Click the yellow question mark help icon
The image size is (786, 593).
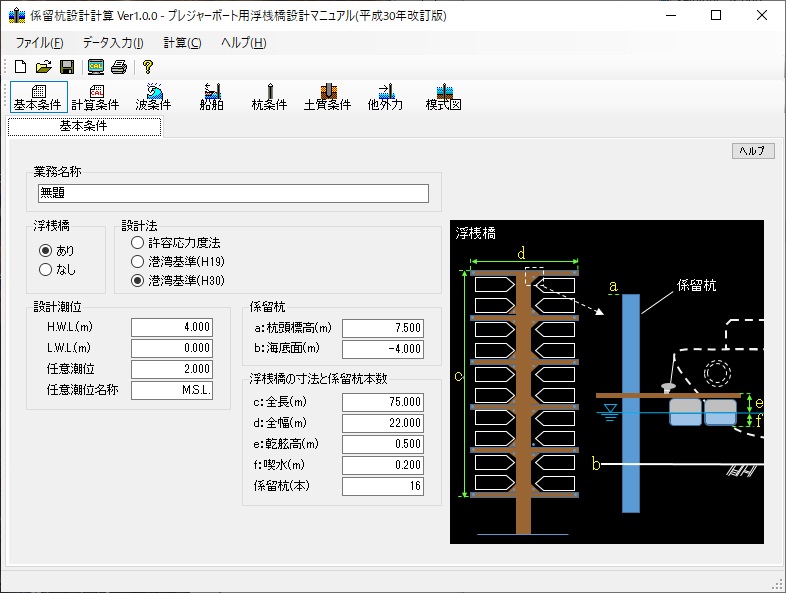147,67
